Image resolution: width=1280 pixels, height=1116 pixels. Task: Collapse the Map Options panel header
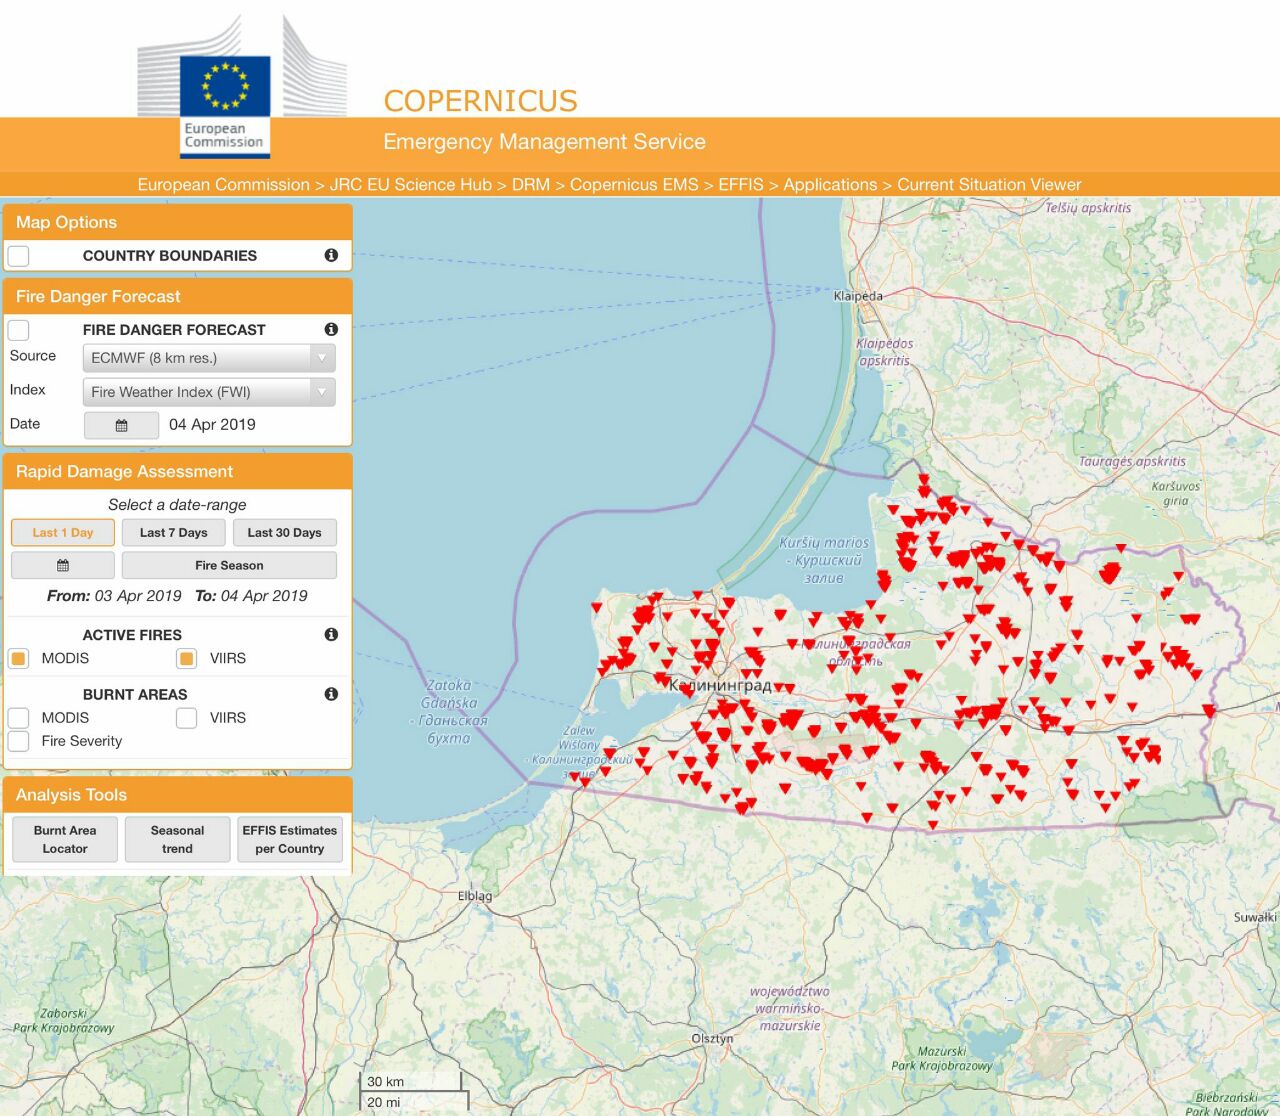tap(178, 222)
